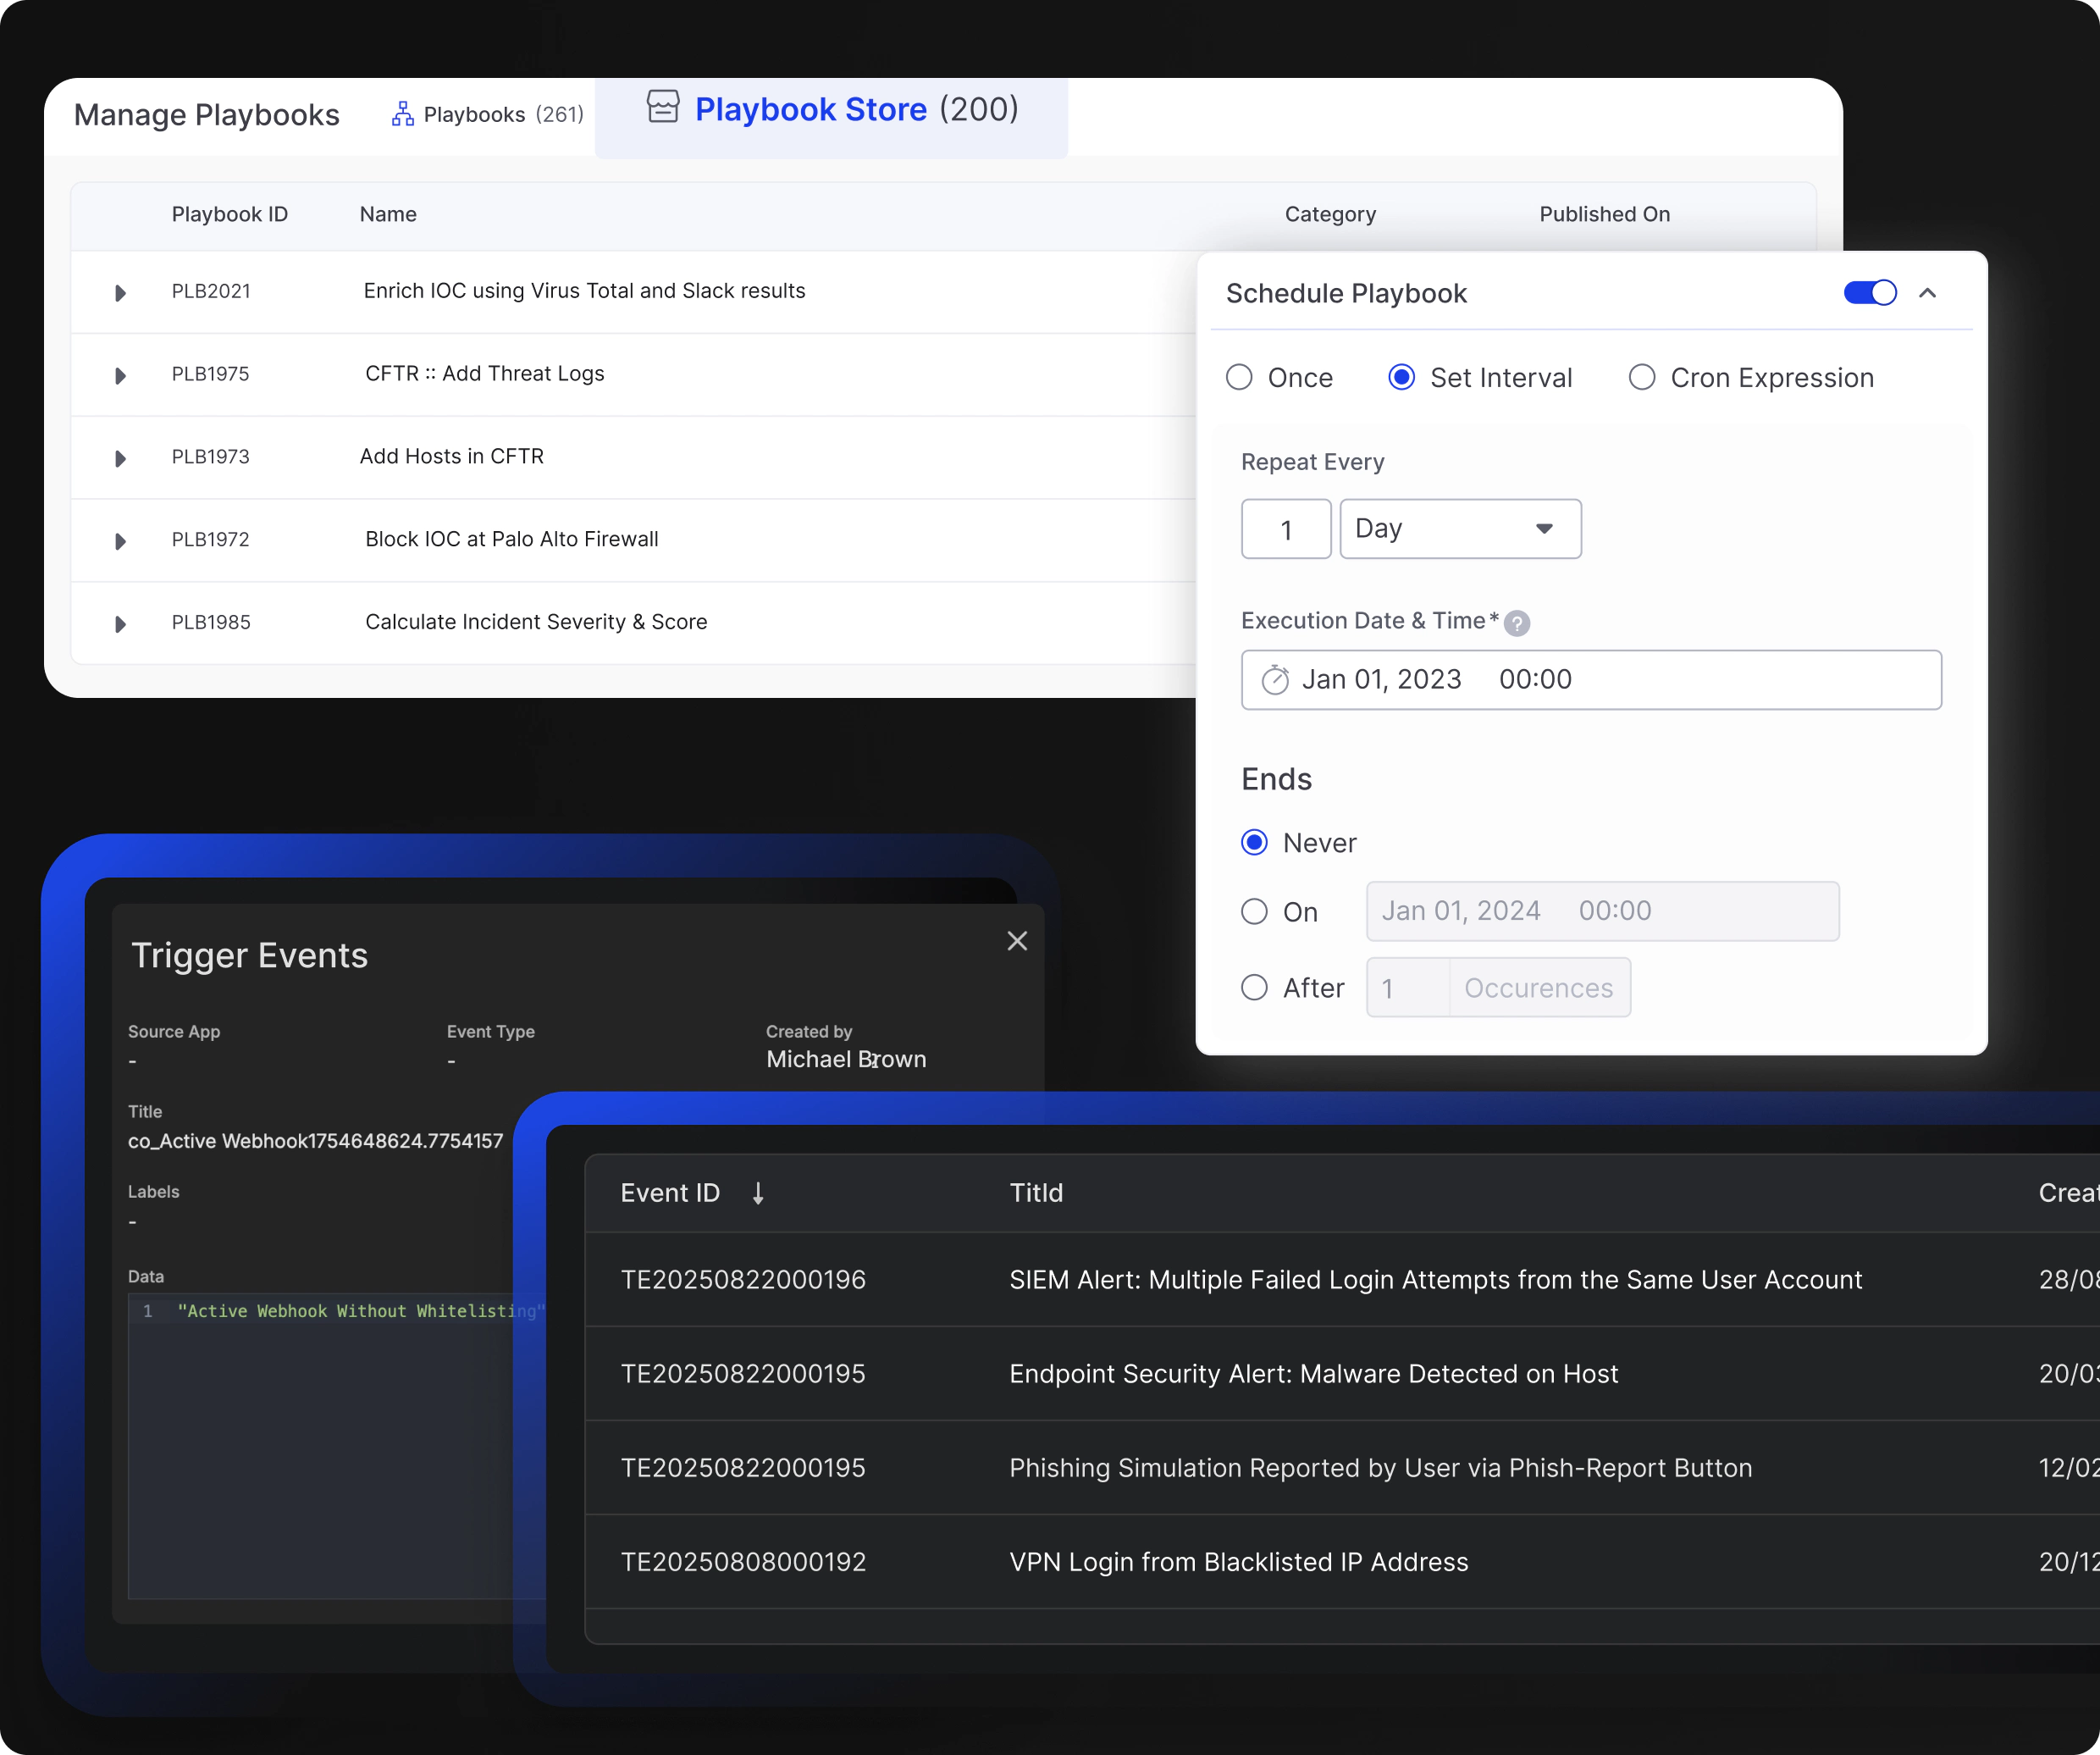Open the CFTR :: Add Threat Logs playbook
The image size is (2100, 1755).
point(485,373)
